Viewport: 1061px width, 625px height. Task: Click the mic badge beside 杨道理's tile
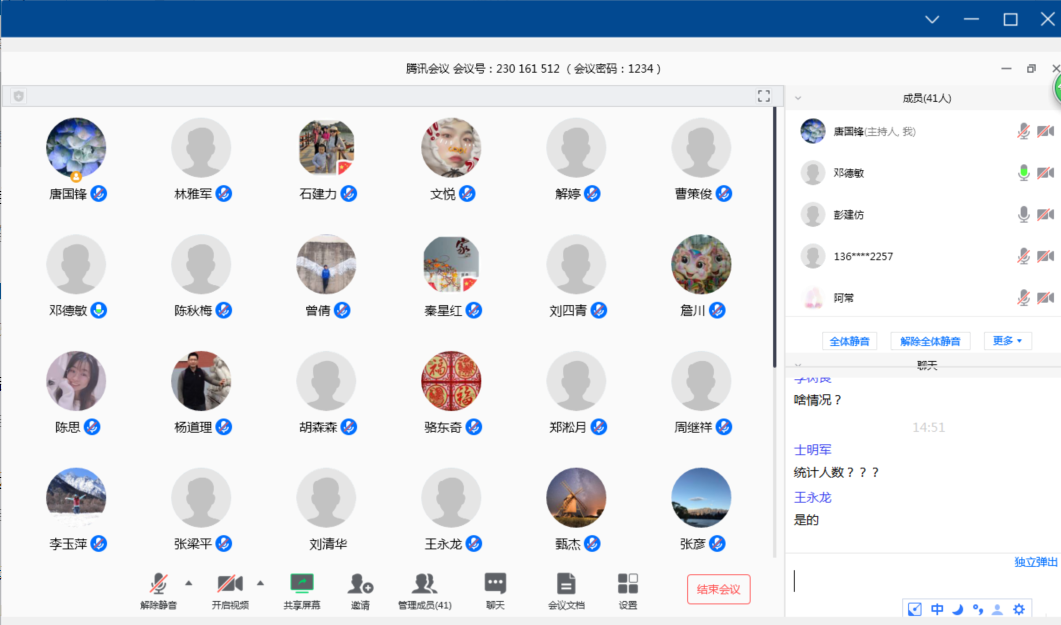[x=224, y=427]
